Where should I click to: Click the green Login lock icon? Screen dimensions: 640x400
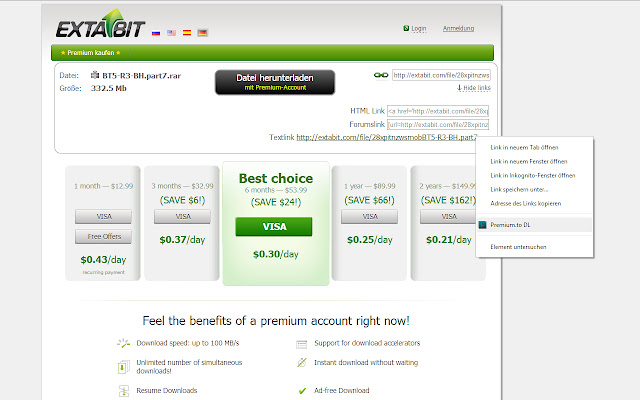pos(406,28)
